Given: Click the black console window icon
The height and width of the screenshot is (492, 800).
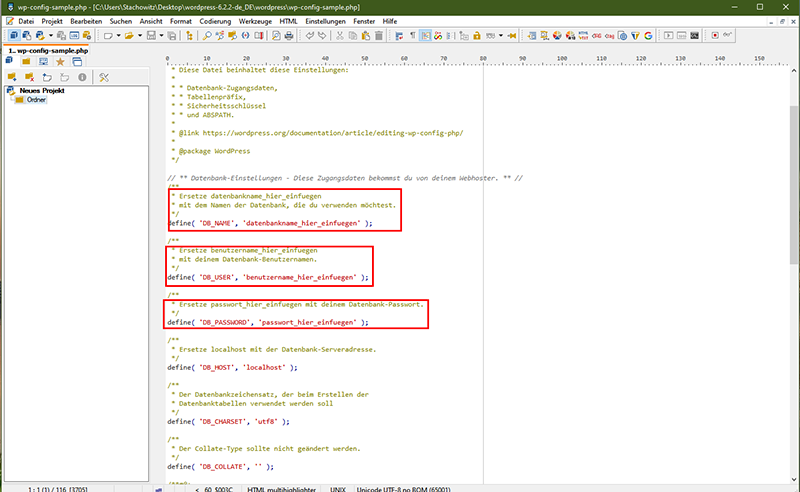Looking at the screenshot, I should click(x=694, y=36).
